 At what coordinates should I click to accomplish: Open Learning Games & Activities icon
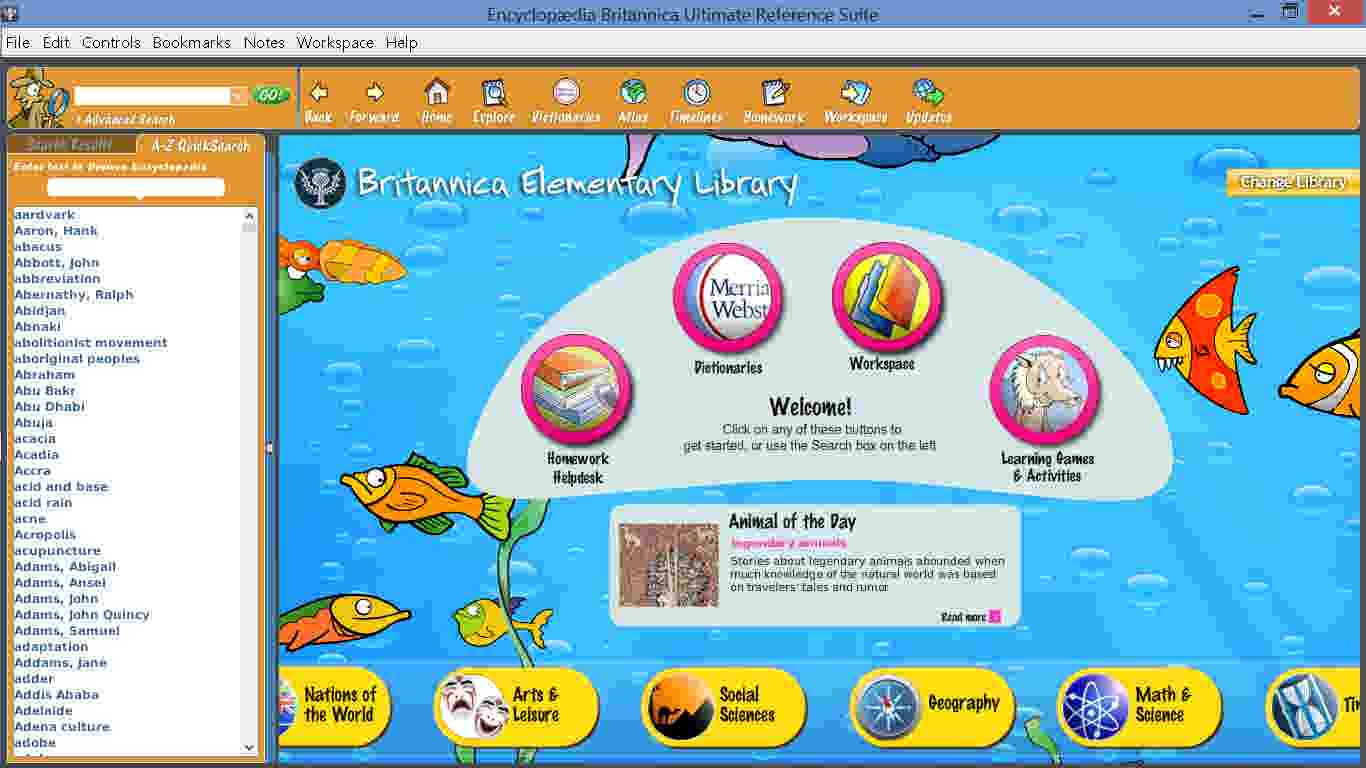(1045, 389)
